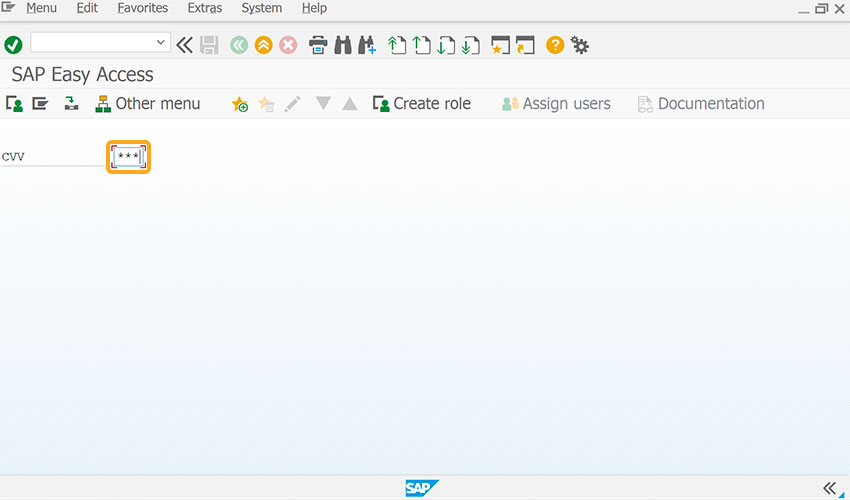Expand status bar with double-chevron

(829, 488)
